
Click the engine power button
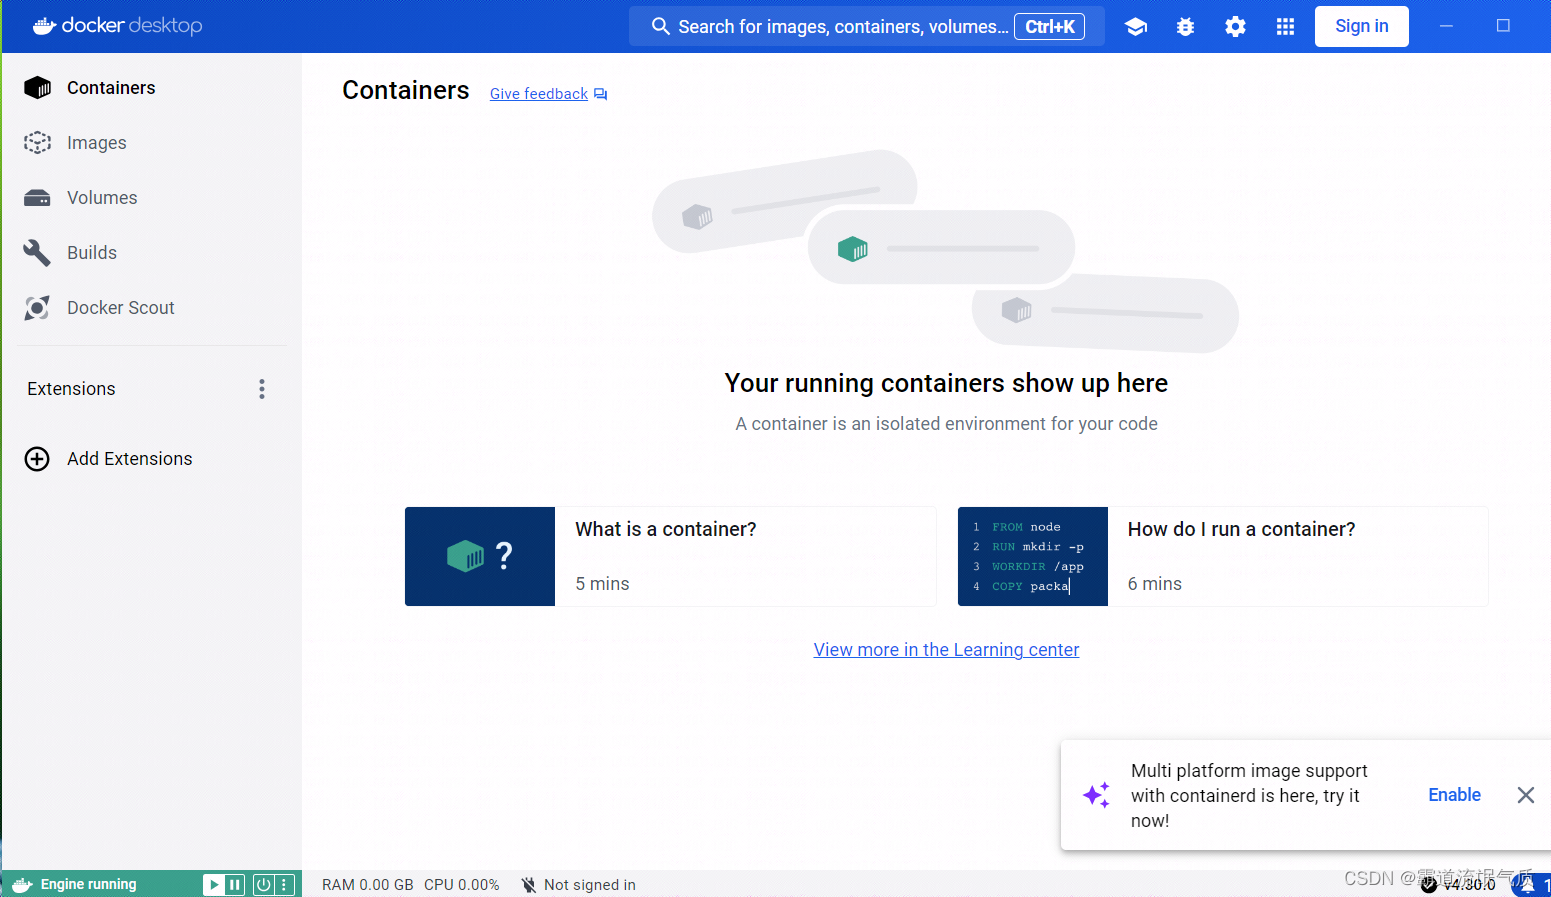263,885
